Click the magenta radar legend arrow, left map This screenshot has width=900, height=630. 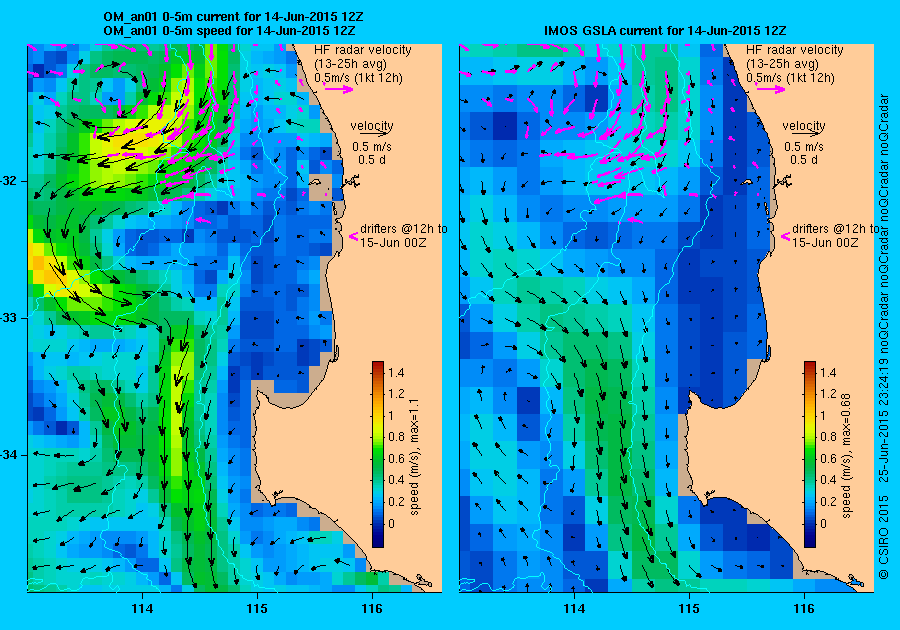pyautogui.click(x=338, y=89)
